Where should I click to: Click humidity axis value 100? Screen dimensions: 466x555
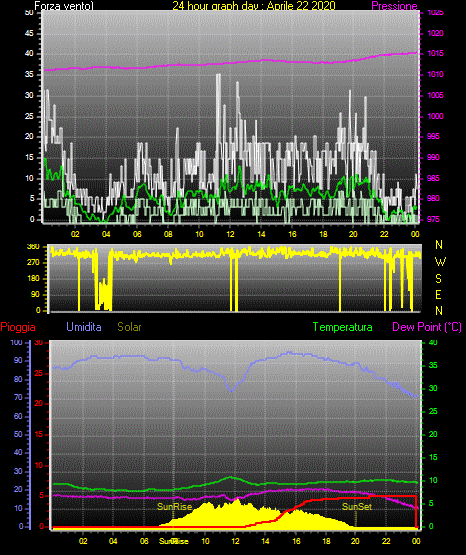[x=17, y=343]
